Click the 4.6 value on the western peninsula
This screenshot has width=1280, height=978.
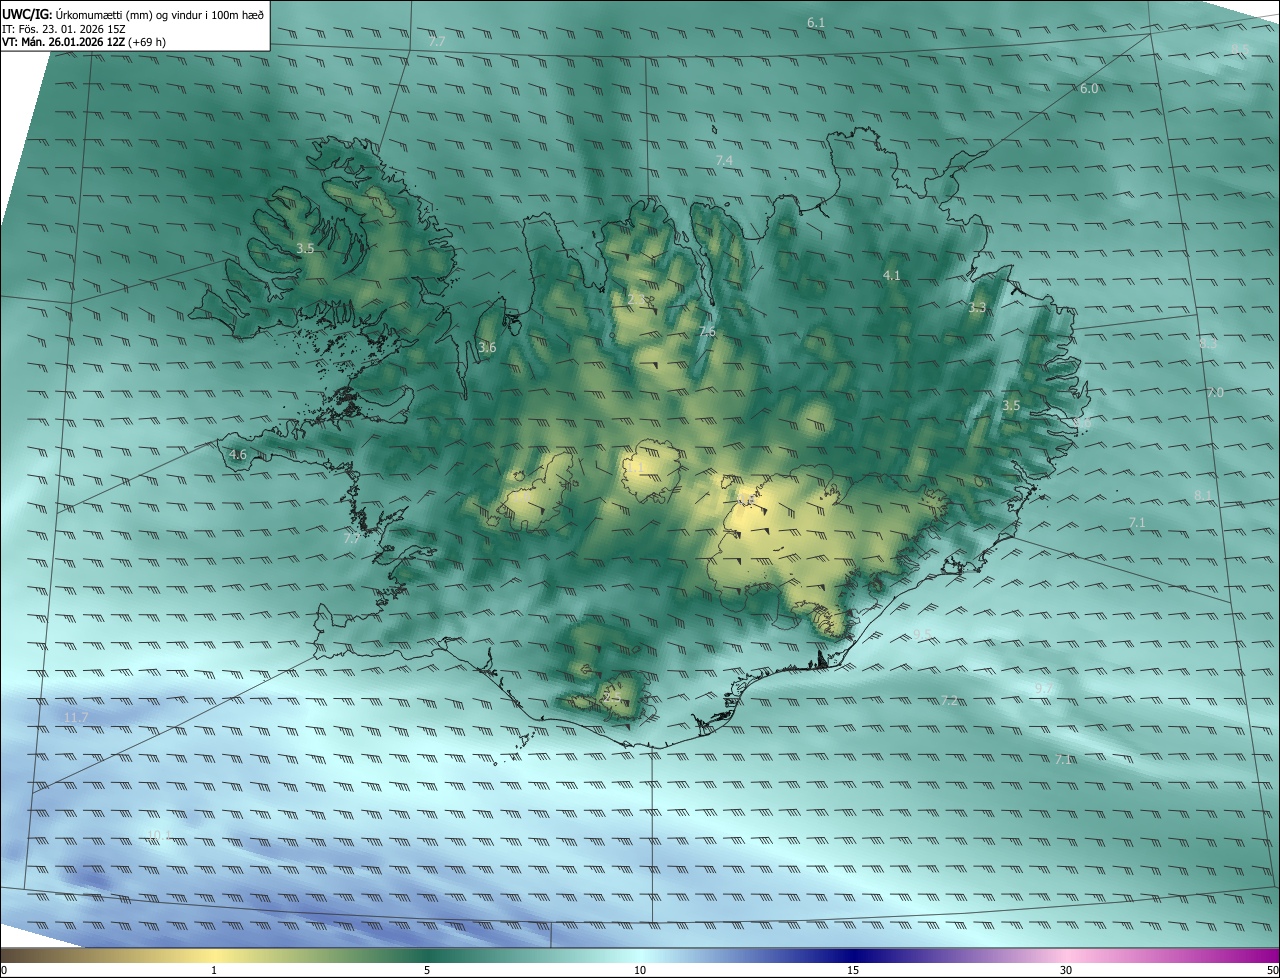pyautogui.click(x=238, y=455)
